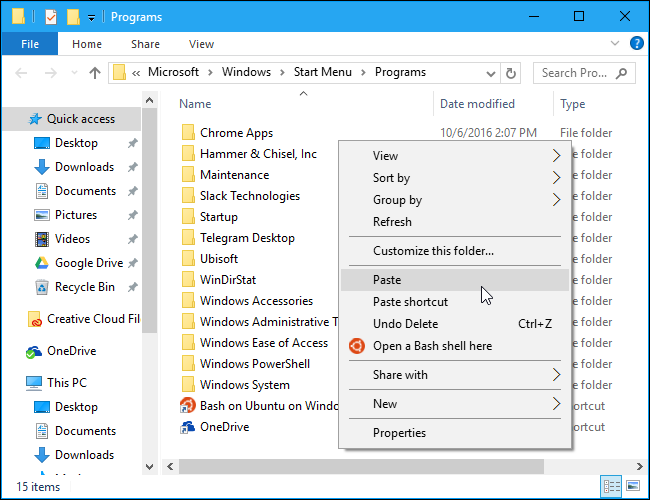Image resolution: width=650 pixels, height=500 pixels.
Task: Expand the View submenu arrow
Action: coord(557,156)
